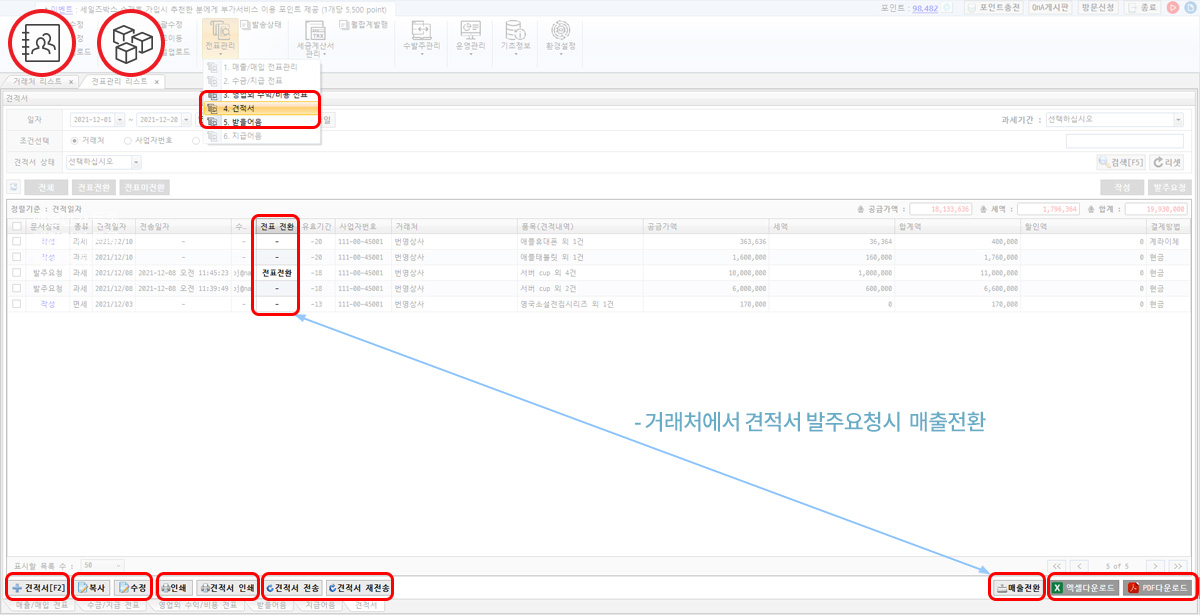
Task: Check the header select-all checkbox
Action: (16, 226)
